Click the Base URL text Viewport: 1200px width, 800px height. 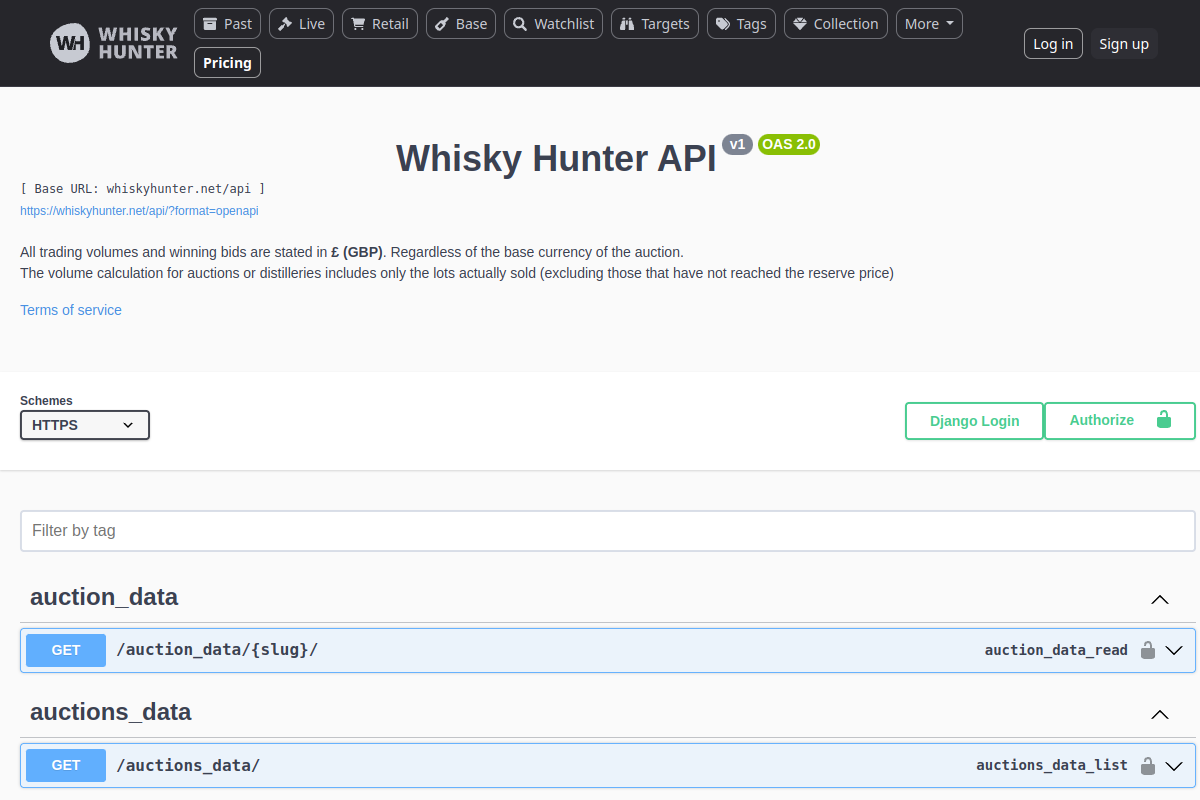142,188
